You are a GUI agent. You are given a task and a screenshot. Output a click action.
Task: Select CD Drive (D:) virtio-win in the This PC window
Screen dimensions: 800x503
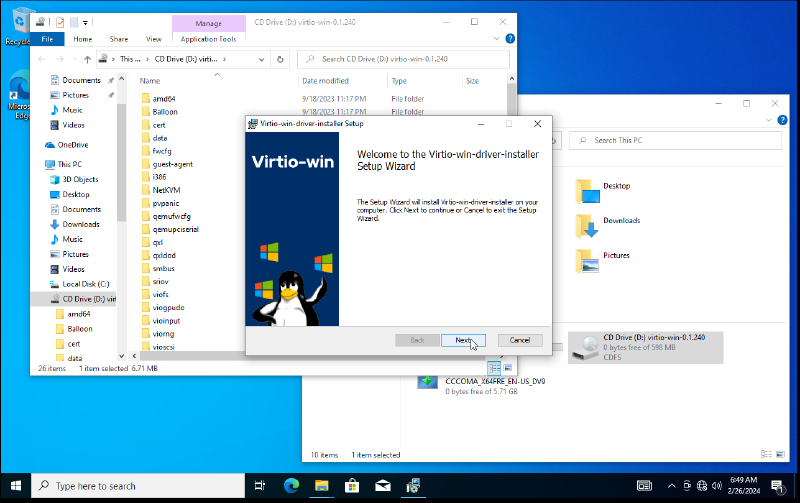tap(645, 347)
